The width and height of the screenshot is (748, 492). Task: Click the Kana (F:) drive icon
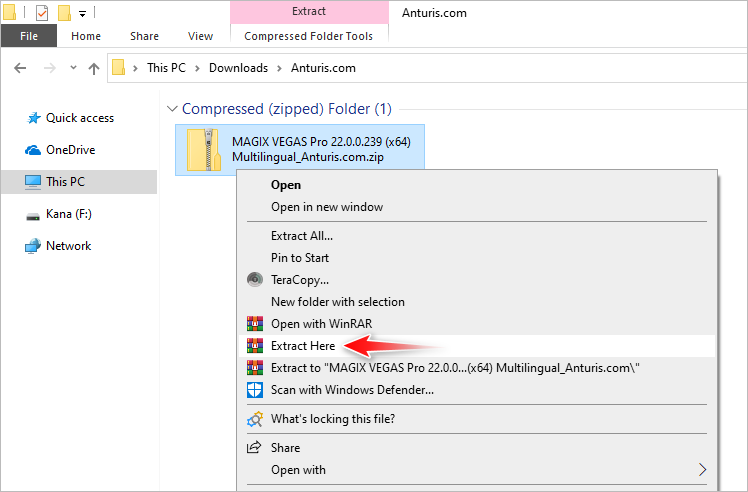click(x=32, y=214)
